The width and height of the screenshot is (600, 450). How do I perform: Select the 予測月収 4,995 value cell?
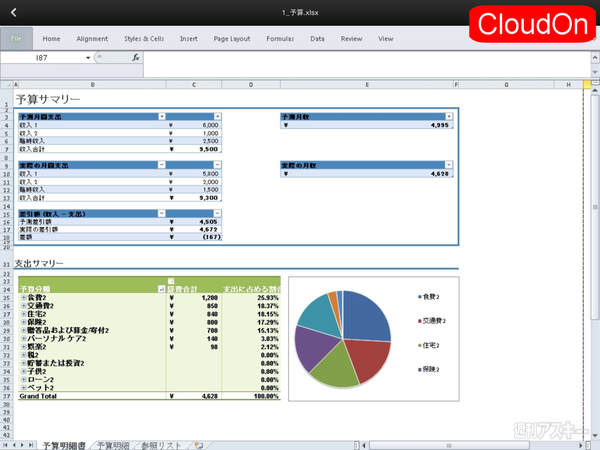367,125
